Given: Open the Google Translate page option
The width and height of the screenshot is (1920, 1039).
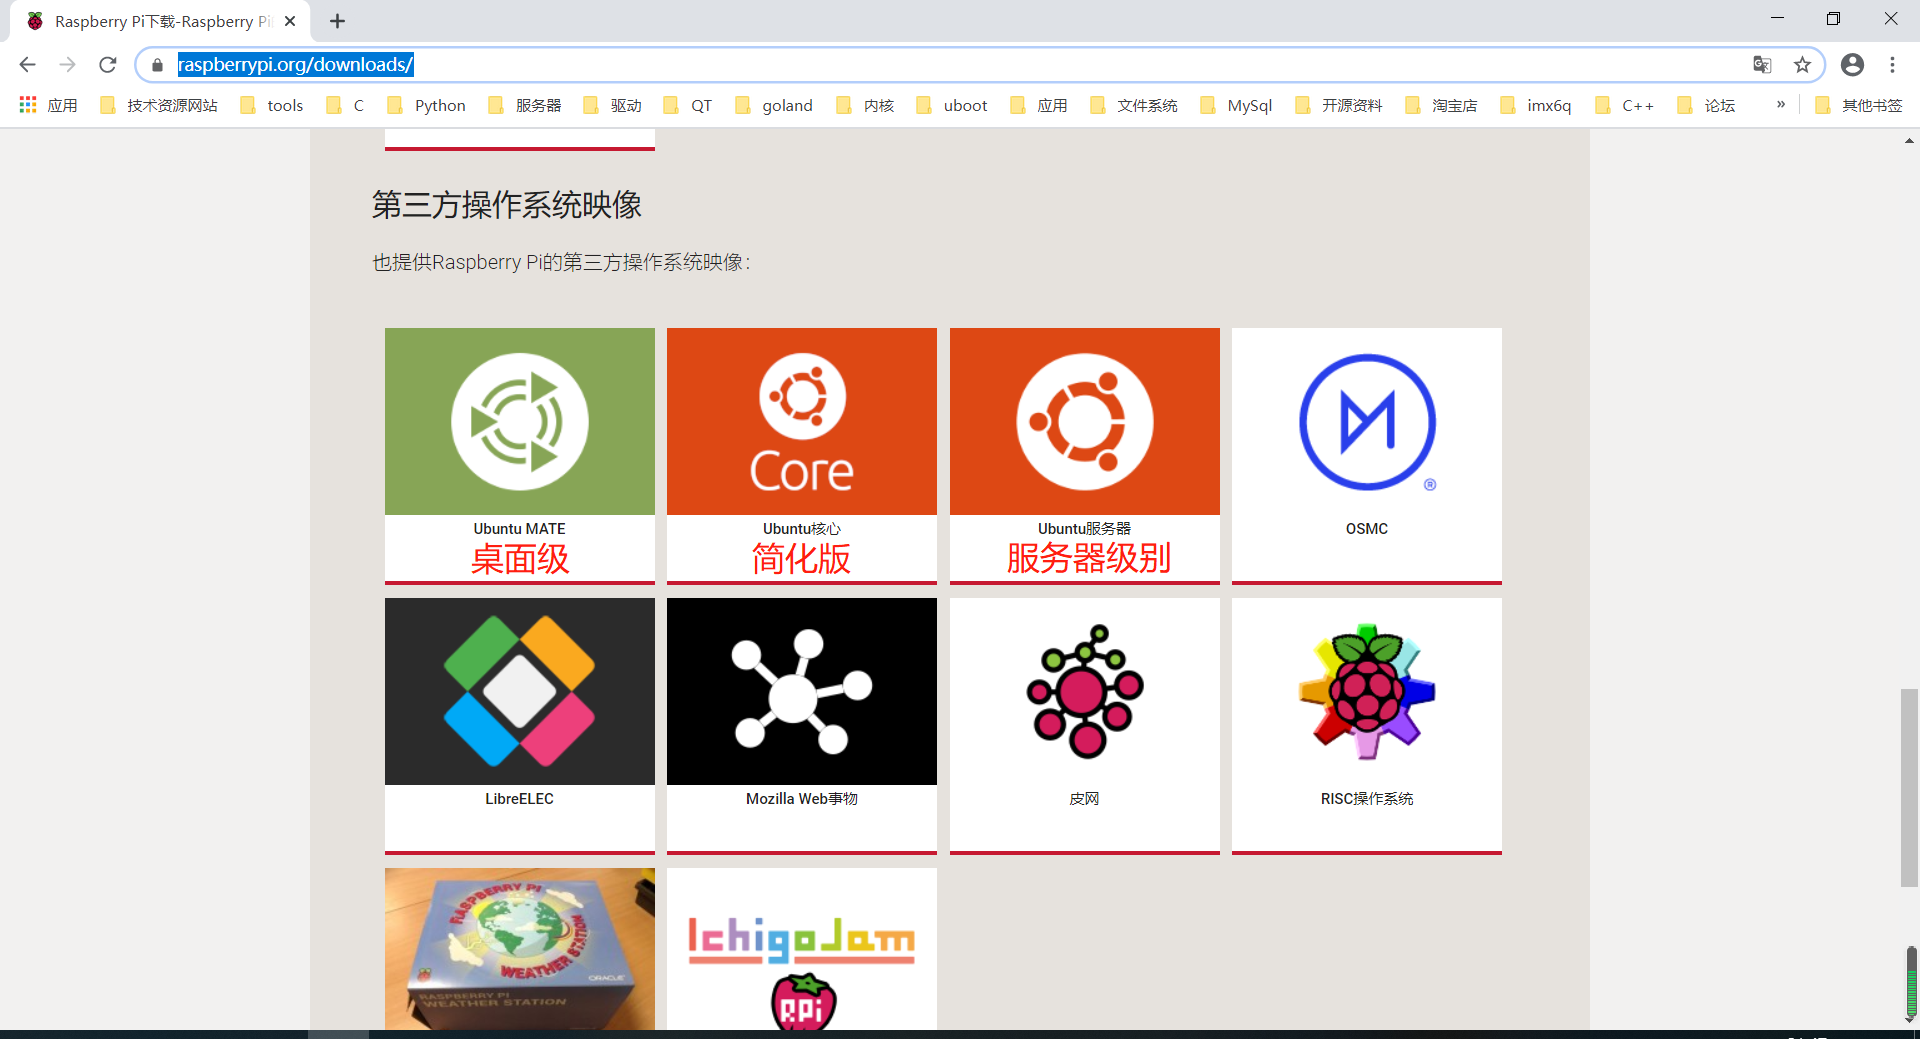Looking at the screenshot, I should coord(1762,65).
